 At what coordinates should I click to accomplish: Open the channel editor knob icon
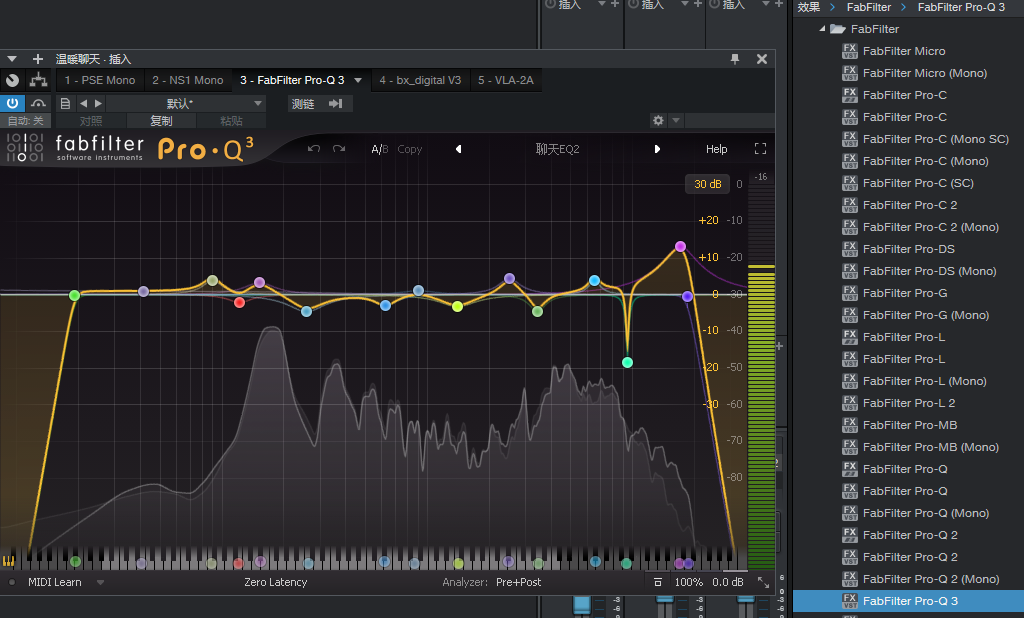coord(12,80)
